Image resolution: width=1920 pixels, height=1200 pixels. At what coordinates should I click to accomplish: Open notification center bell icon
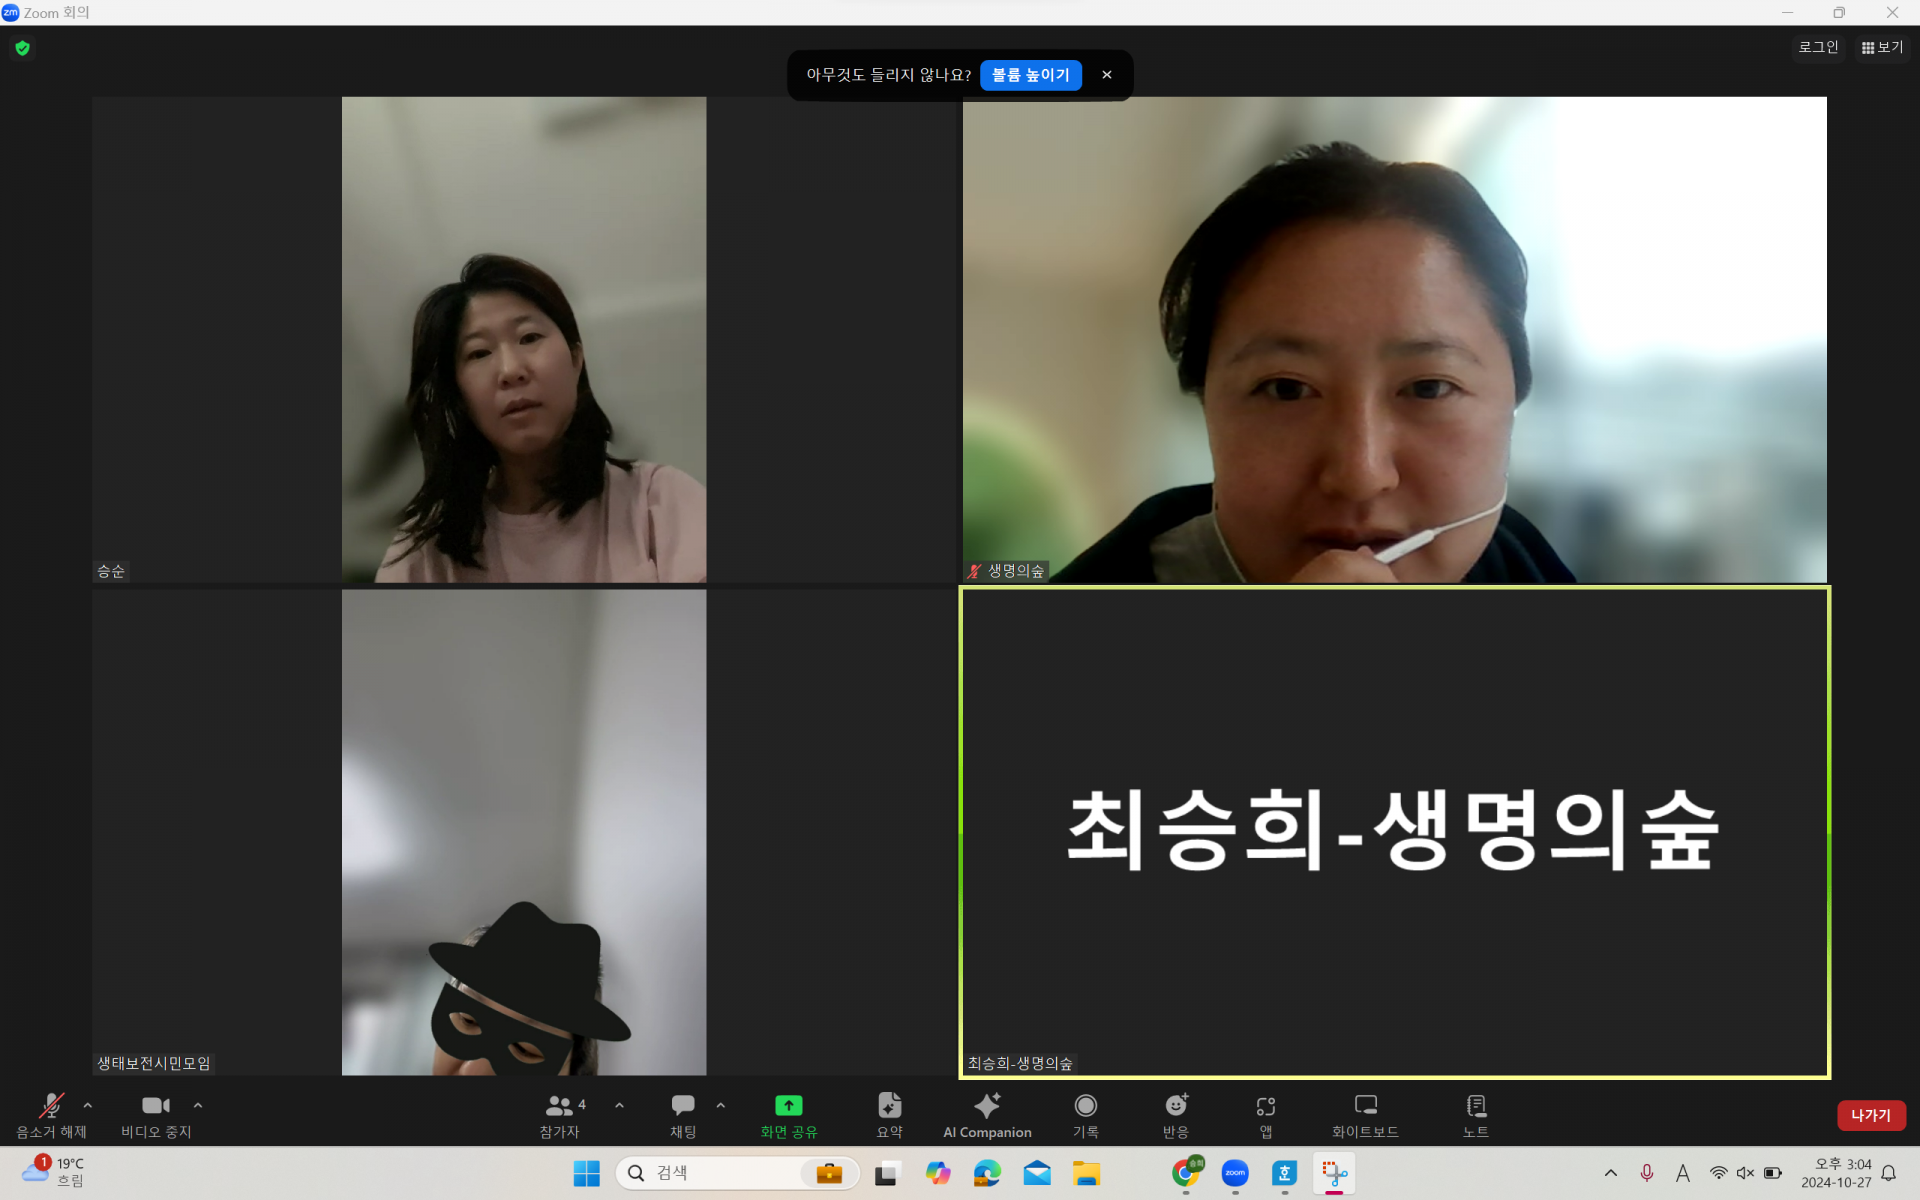coord(1889,1173)
